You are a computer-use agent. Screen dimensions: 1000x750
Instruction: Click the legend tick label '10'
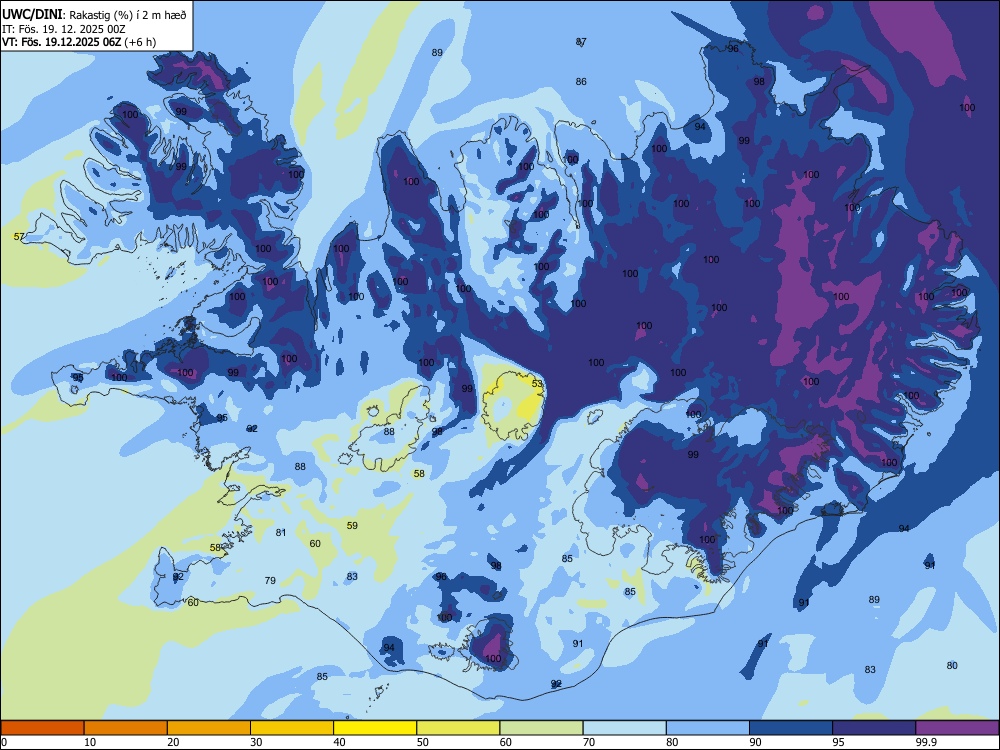[x=90, y=742]
